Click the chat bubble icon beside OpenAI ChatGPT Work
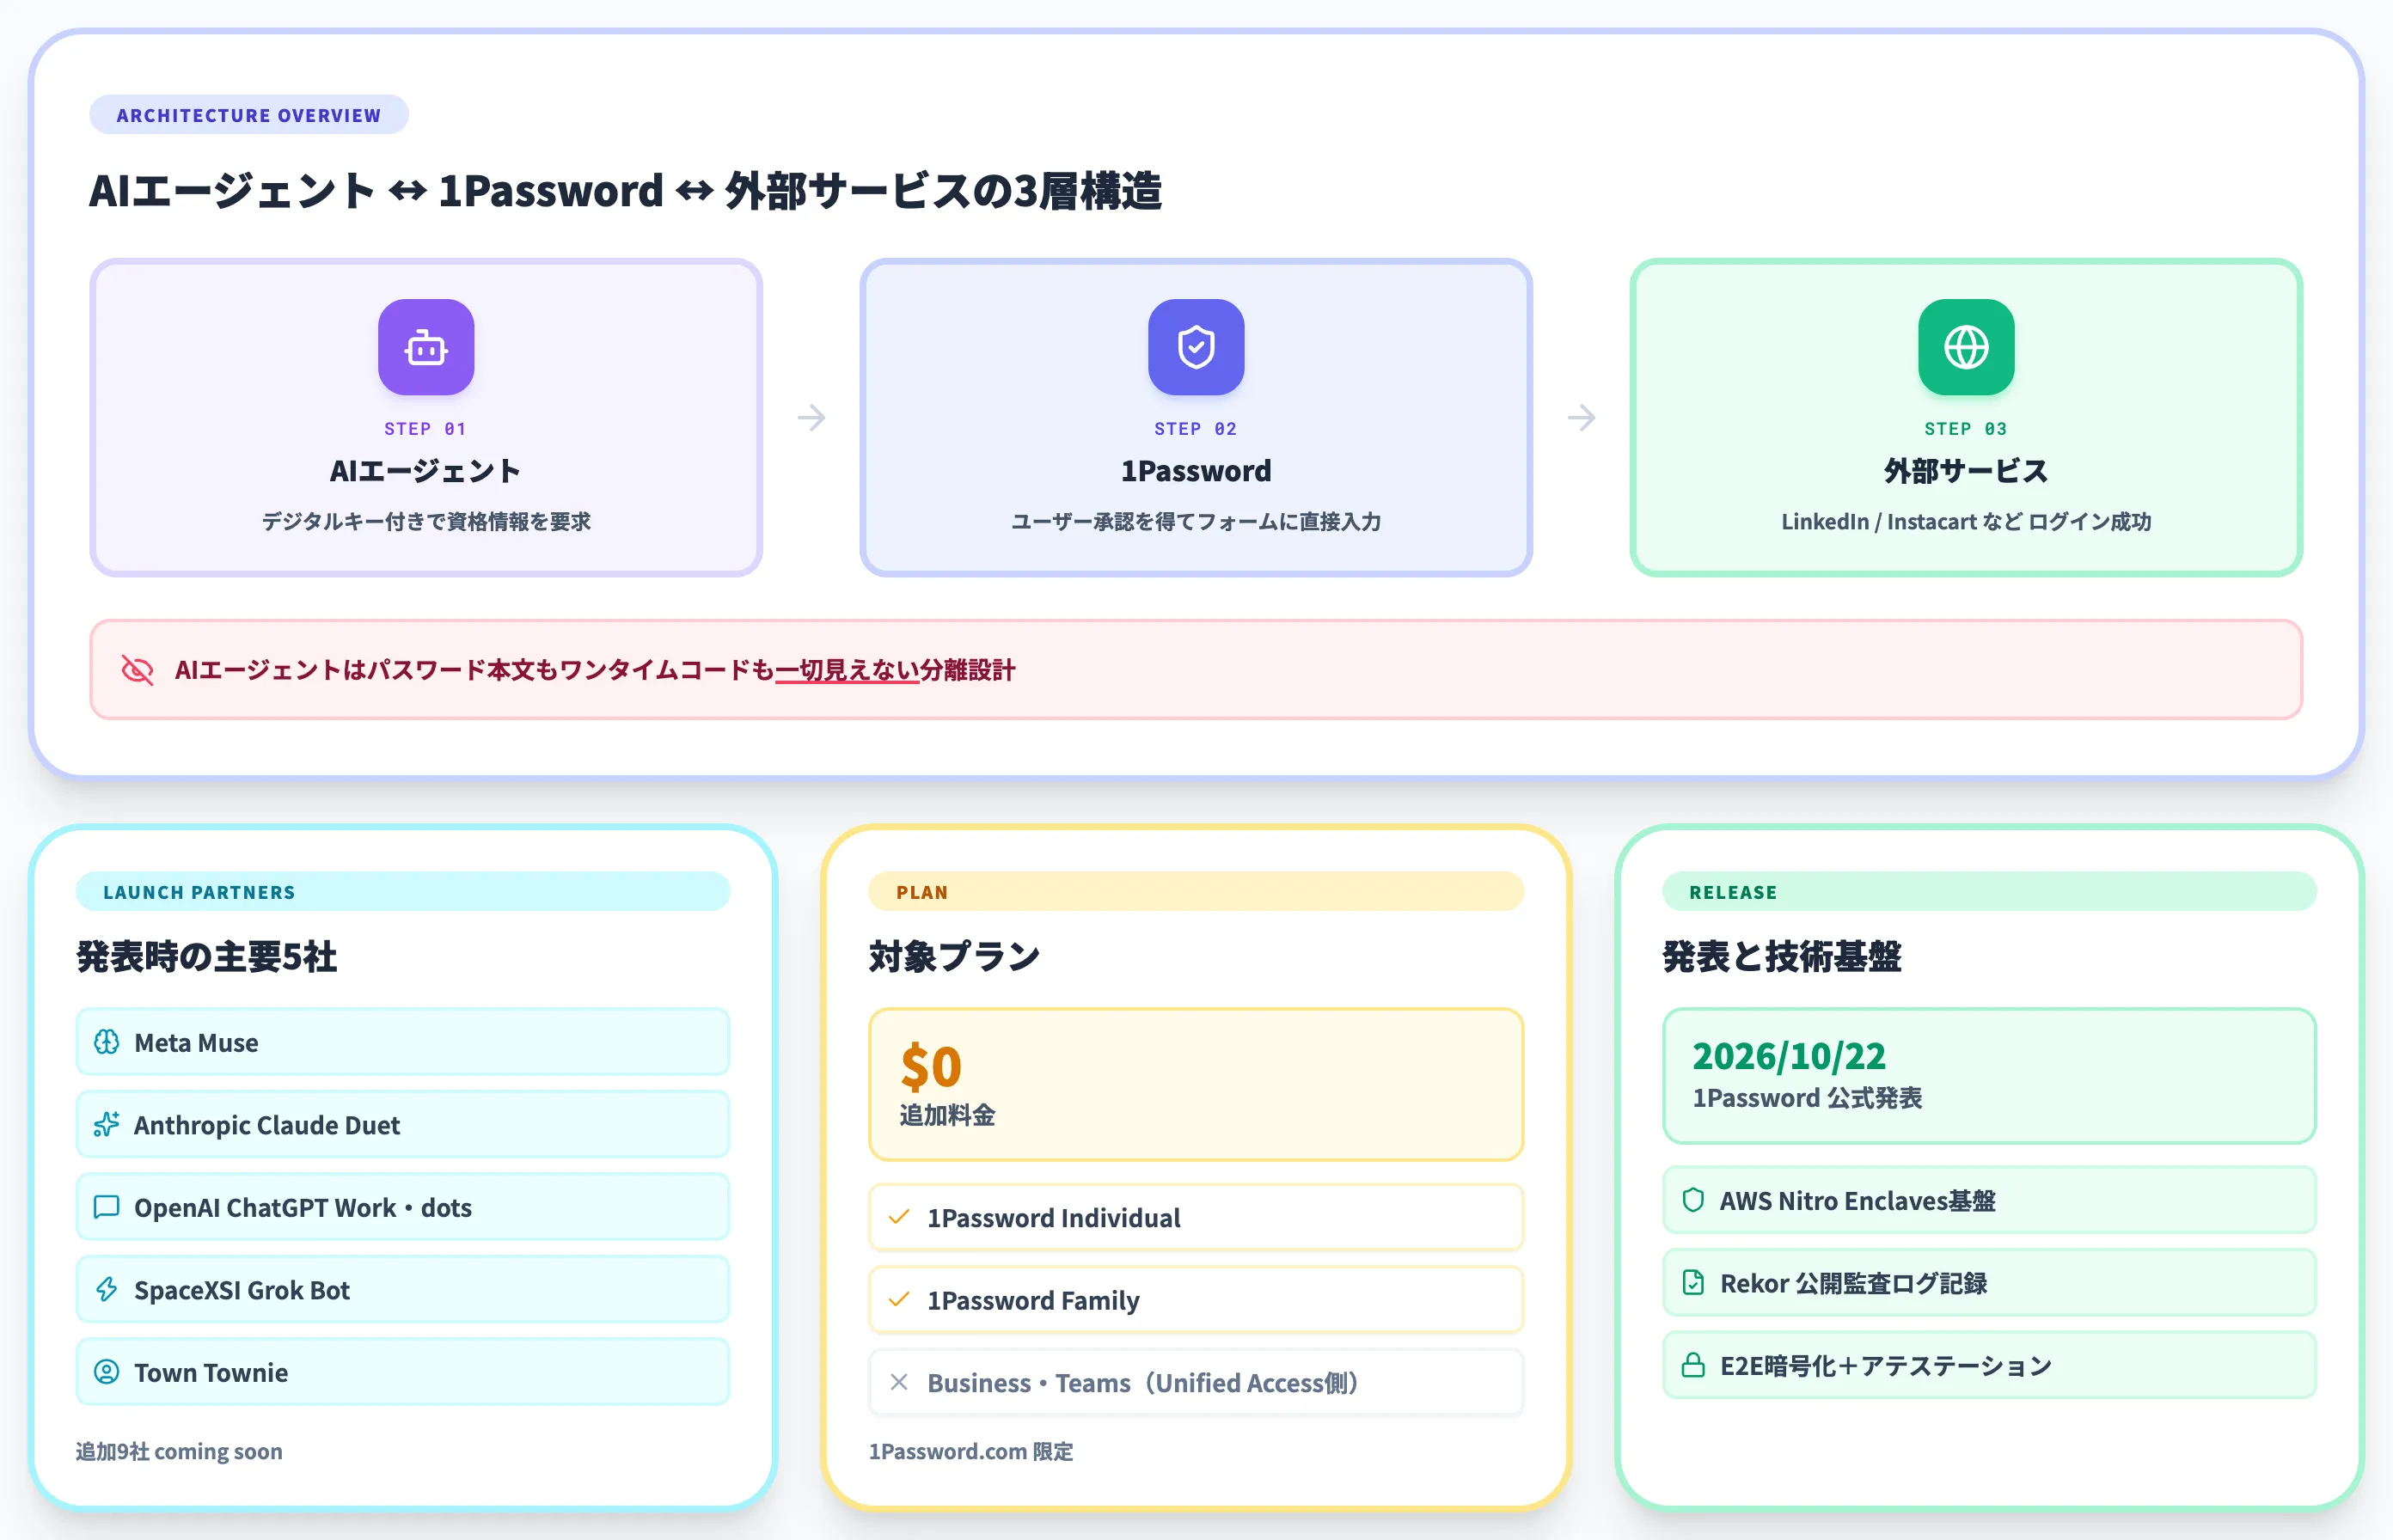Viewport: 2393px width, 1540px height. coord(106,1207)
